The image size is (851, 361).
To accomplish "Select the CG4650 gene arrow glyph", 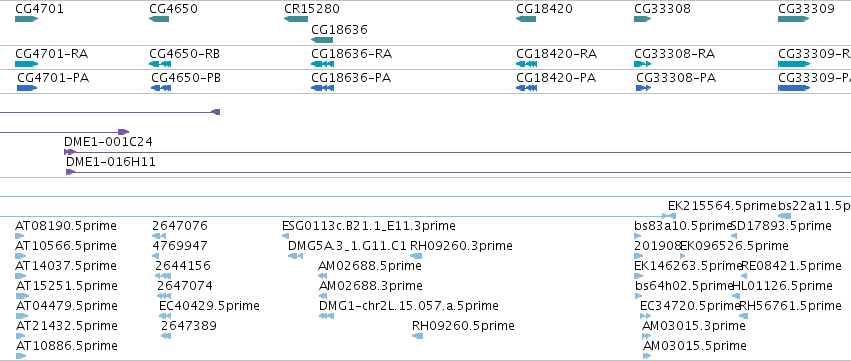I will tap(159, 19).
